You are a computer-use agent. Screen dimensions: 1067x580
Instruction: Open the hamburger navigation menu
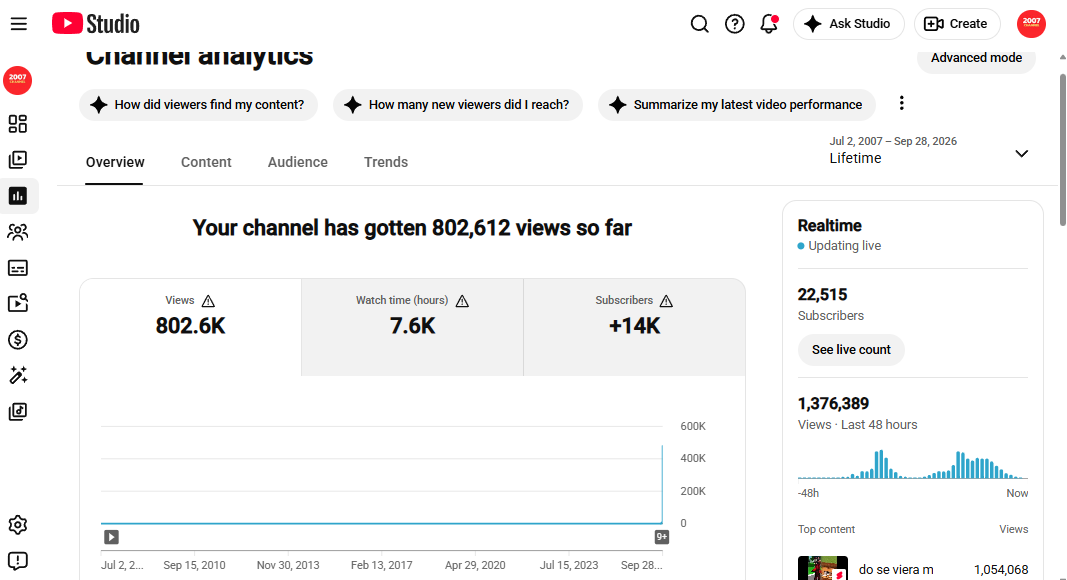tap(19, 24)
